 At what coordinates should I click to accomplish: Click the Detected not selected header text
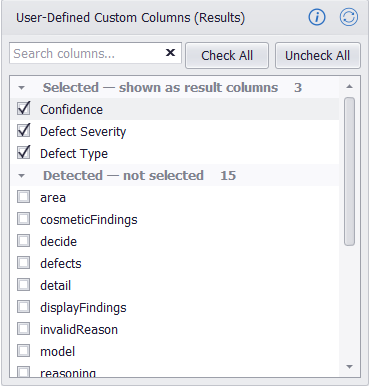coord(123,176)
